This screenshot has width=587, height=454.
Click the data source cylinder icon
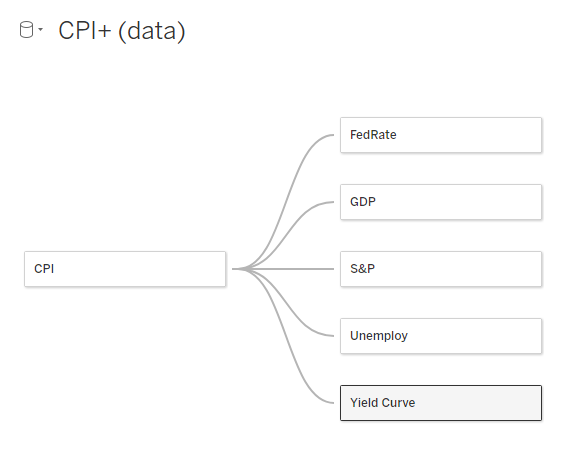click(x=26, y=30)
